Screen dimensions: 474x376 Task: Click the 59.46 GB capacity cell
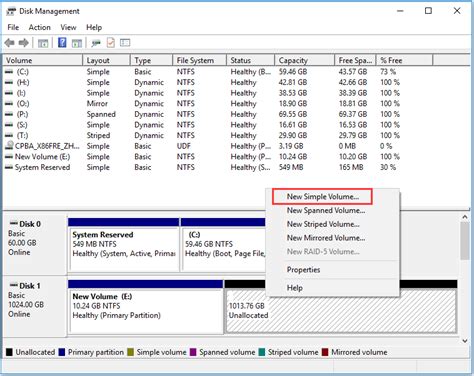coord(293,71)
